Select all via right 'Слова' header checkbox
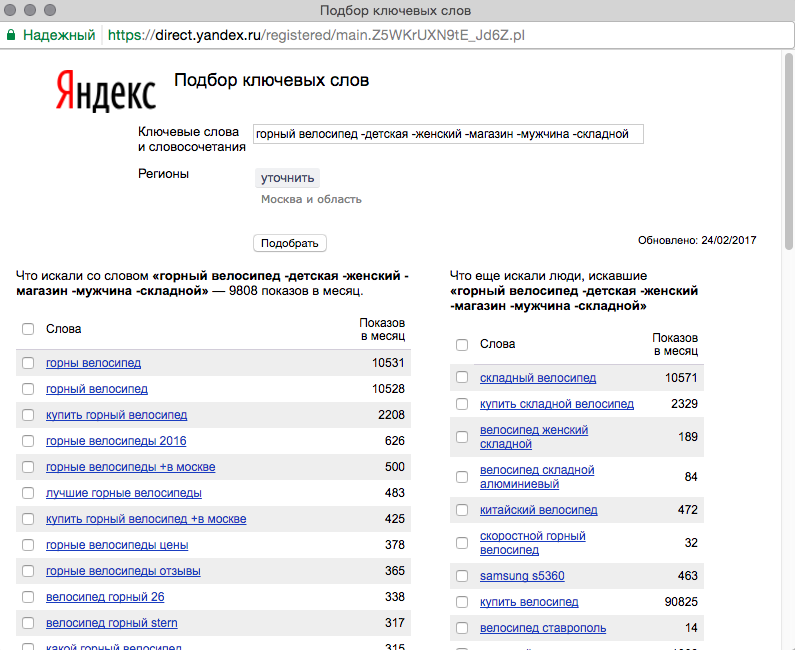The height and width of the screenshot is (650, 795). point(462,345)
